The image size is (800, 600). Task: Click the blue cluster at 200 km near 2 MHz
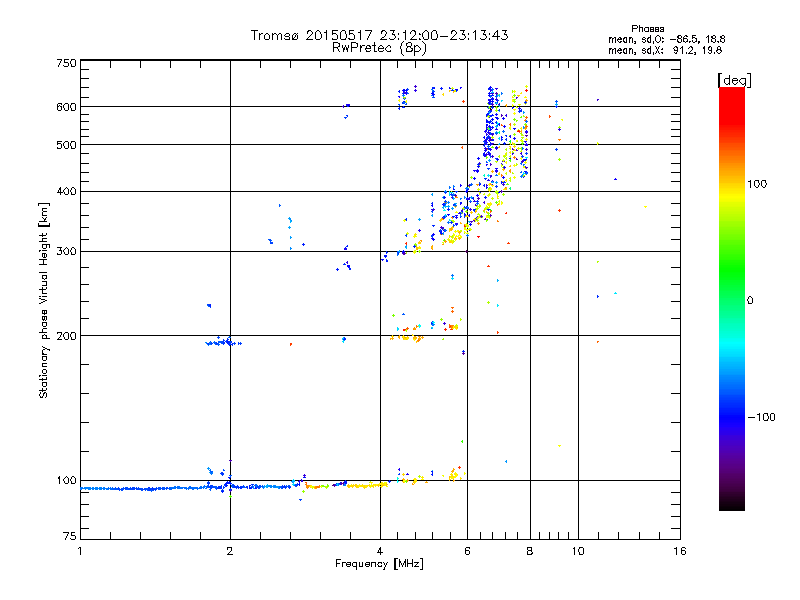coord(222,343)
